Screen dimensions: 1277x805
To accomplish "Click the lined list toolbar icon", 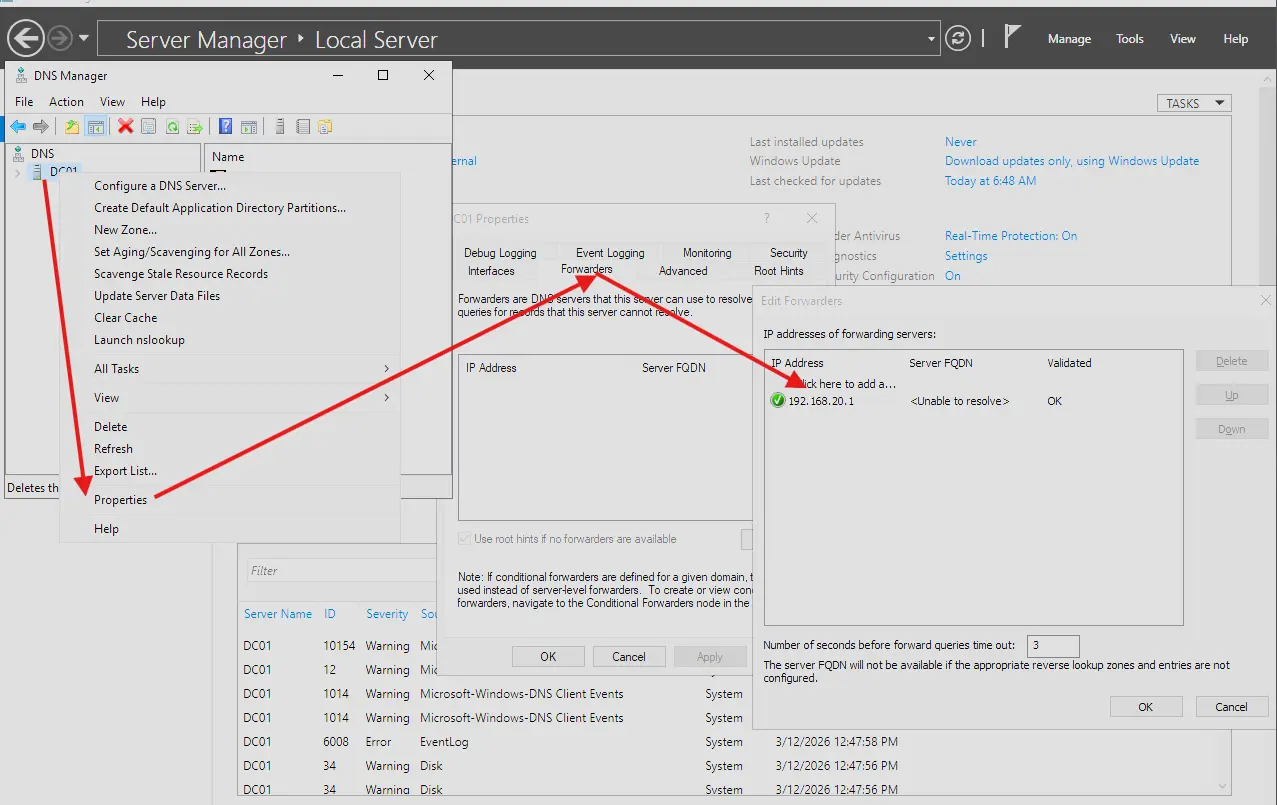I will [302, 126].
